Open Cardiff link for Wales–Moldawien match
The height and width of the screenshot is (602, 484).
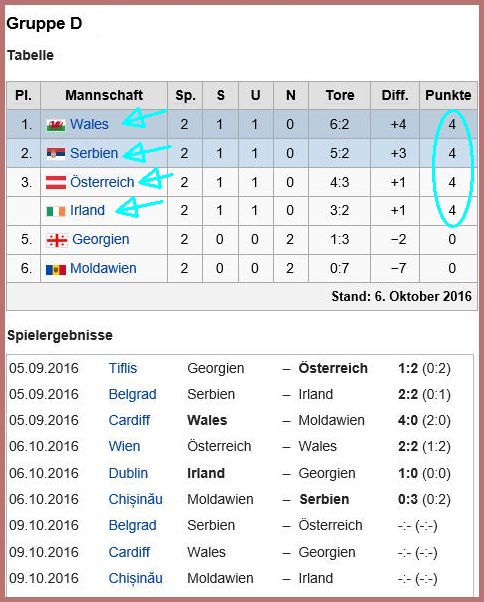tap(129, 420)
